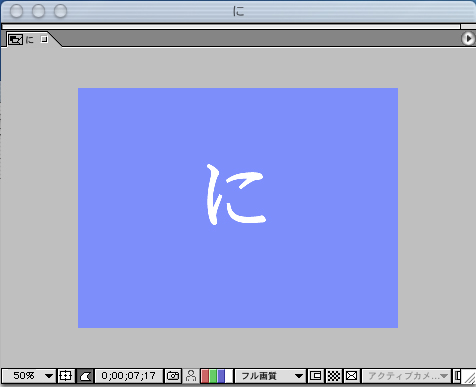Minimize the に window with second title button
This screenshot has width=476, height=387.
38,11
